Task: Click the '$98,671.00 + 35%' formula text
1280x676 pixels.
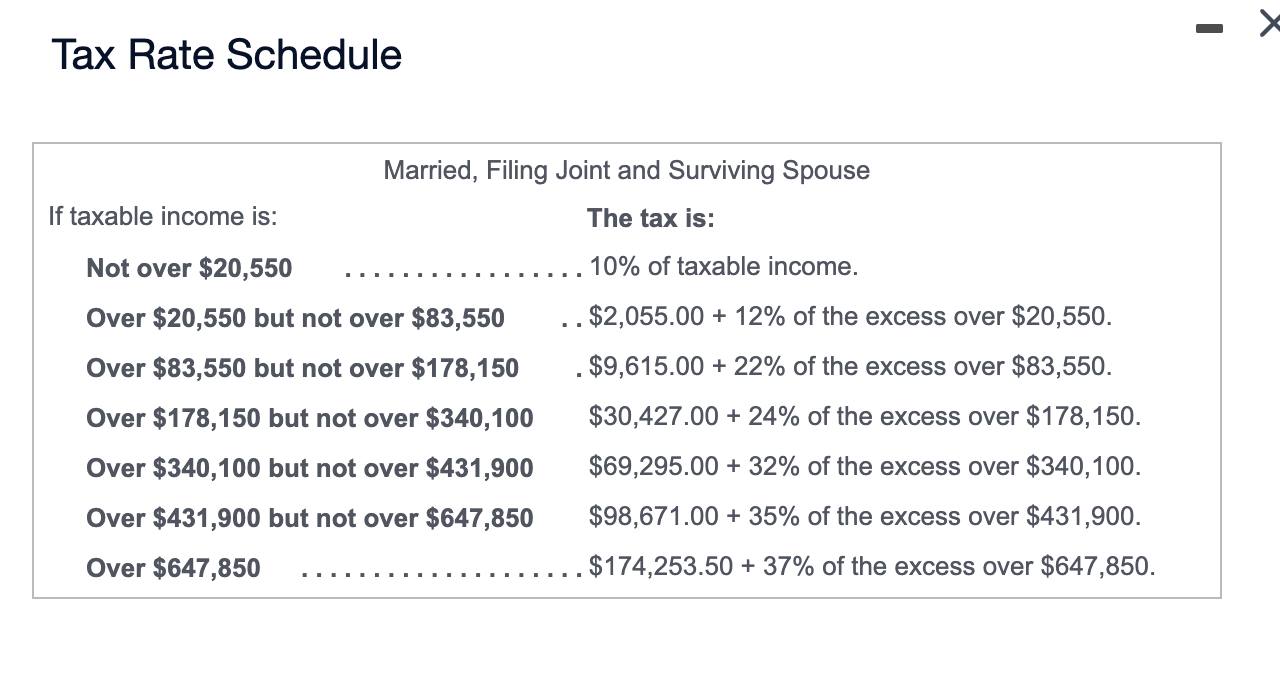Action: click(x=865, y=516)
